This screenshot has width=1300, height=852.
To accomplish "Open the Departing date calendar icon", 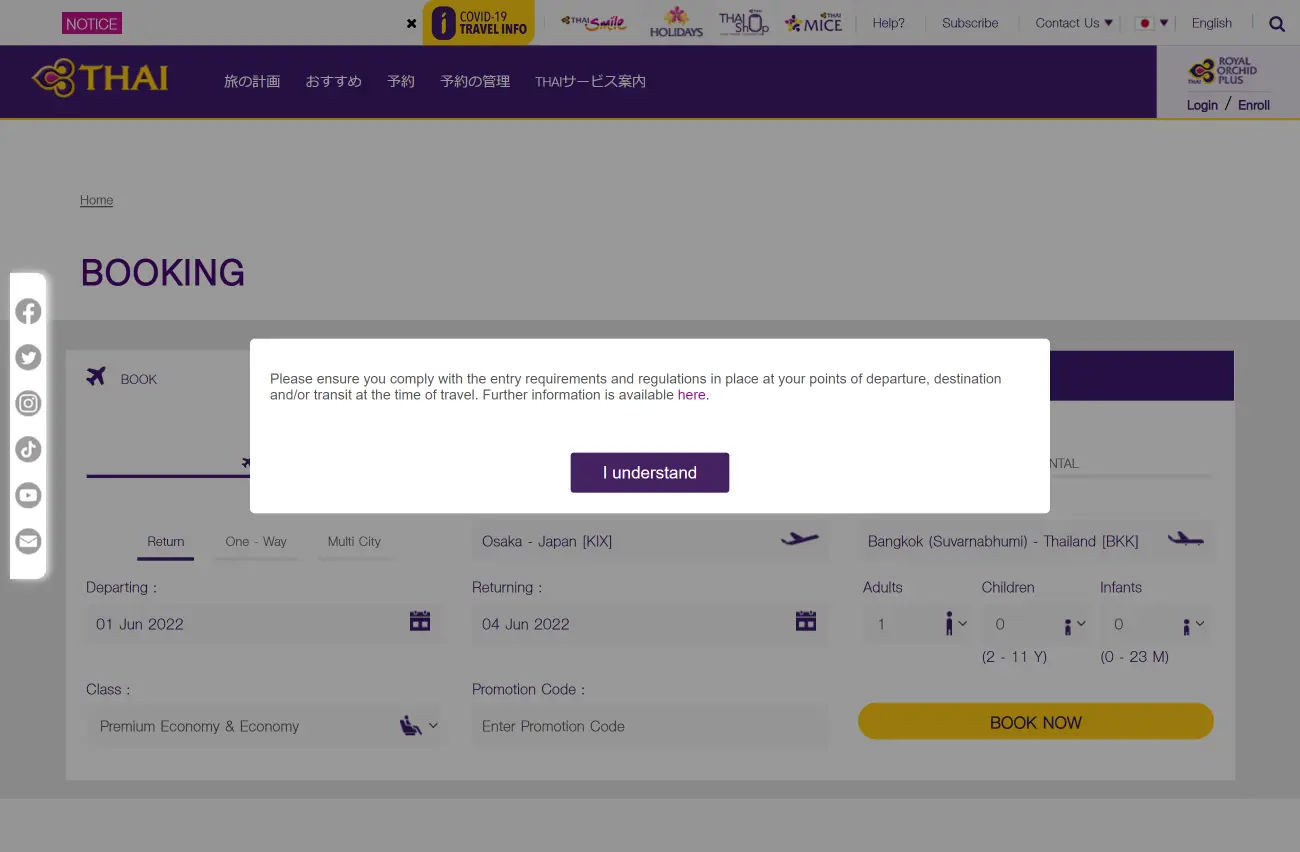I will 420,621.
